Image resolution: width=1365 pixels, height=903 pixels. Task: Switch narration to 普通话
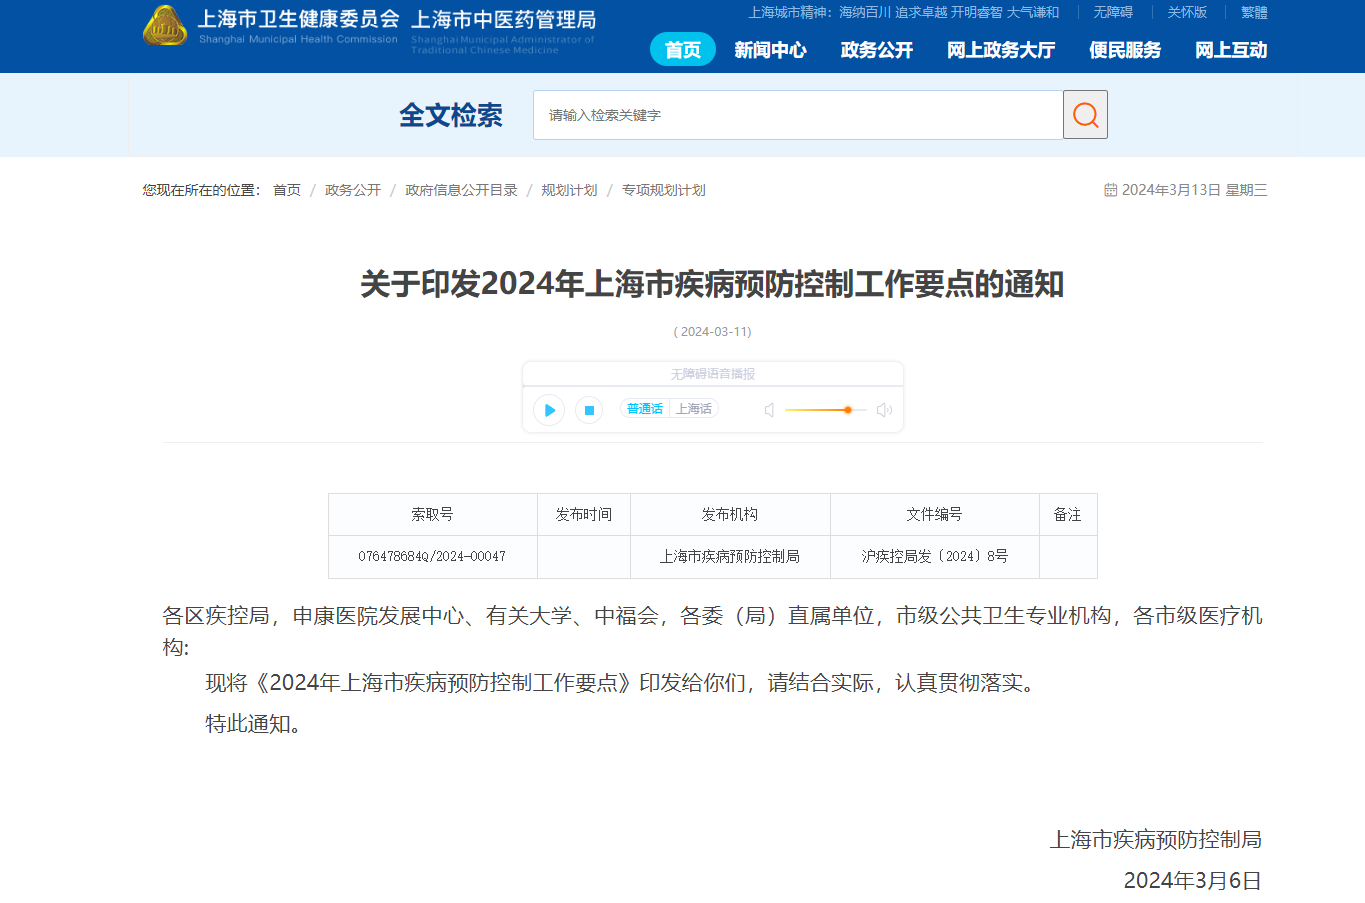coord(645,409)
